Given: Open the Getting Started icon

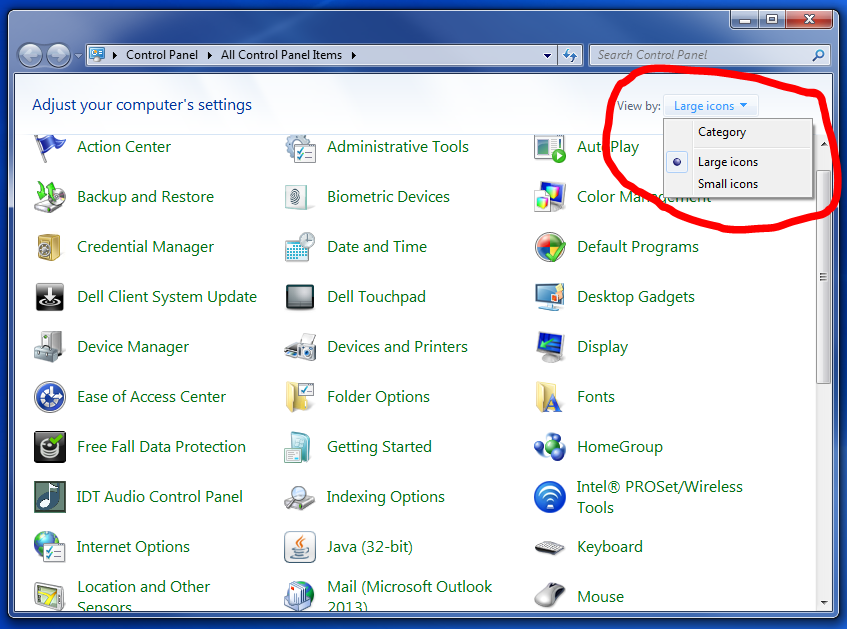Looking at the screenshot, I should click(298, 447).
